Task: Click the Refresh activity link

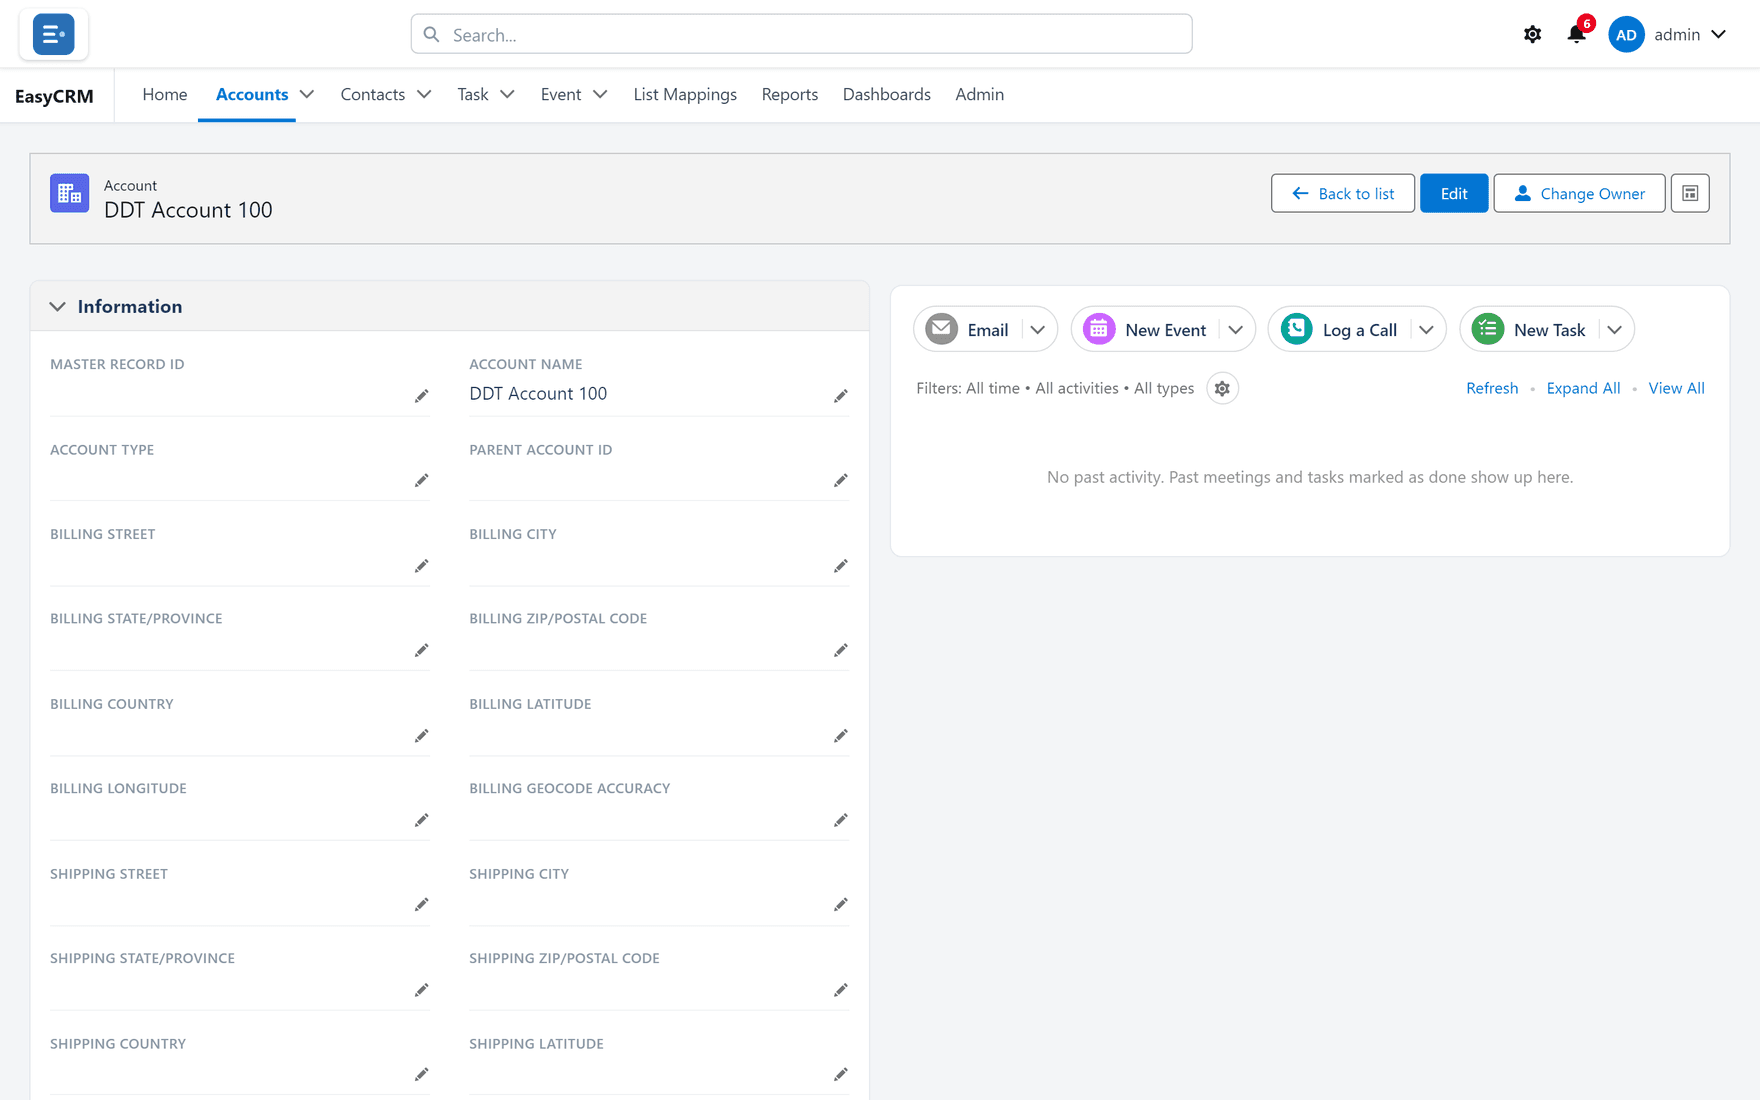Action: 1492,388
